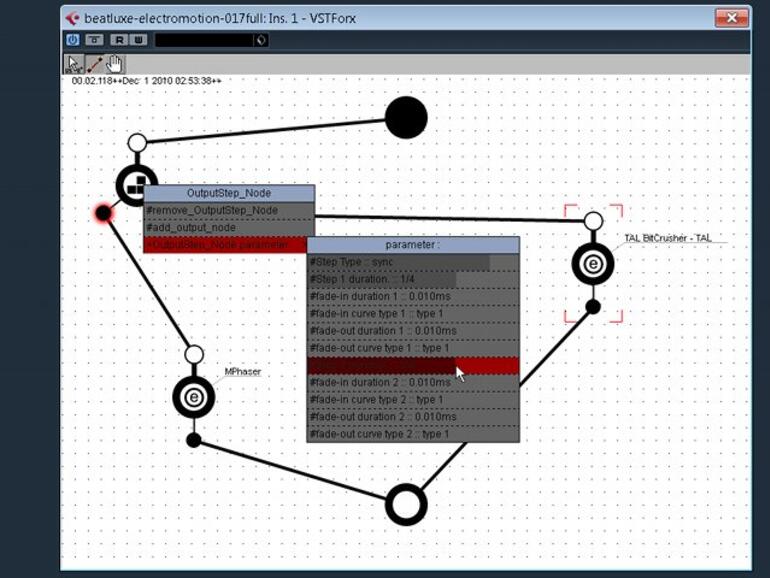Close the VSTForx plugin window
Viewport: 770px width, 578px height.
[x=732, y=18]
